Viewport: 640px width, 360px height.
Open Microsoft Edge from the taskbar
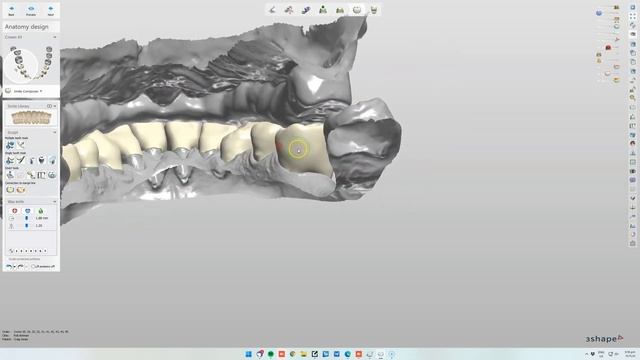tap(348, 354)
